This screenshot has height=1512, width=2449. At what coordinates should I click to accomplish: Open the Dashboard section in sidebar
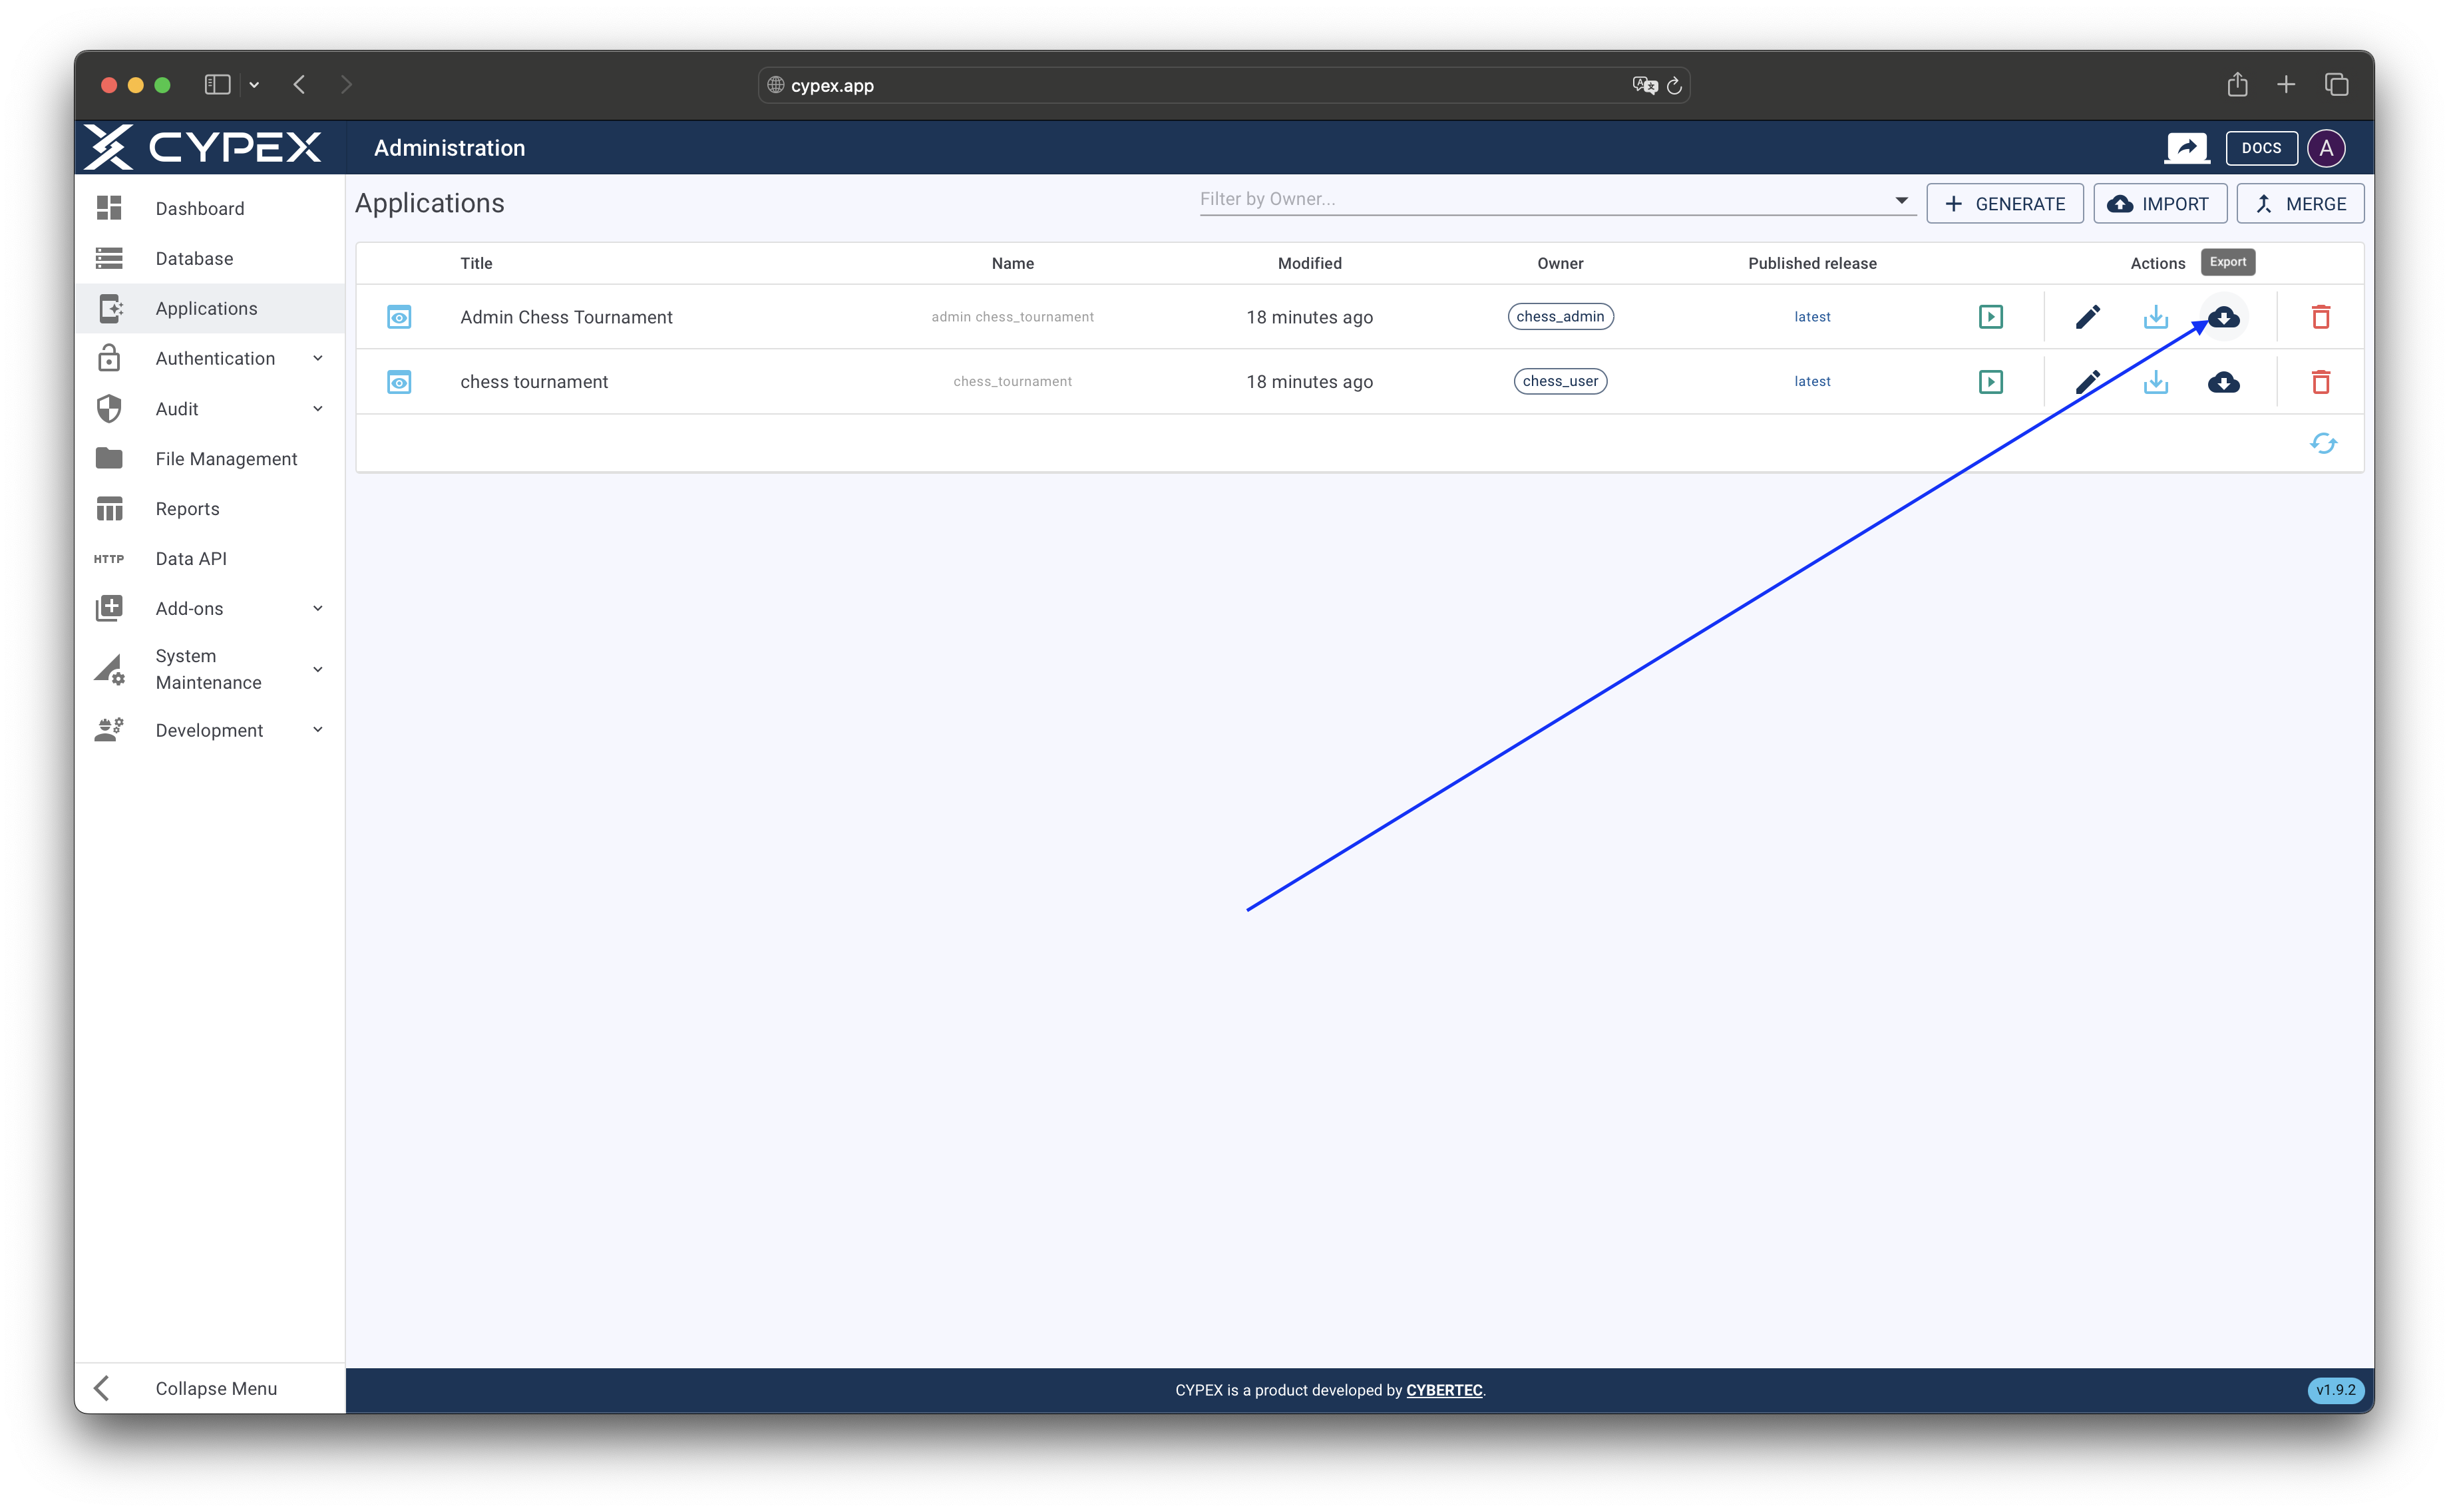[200, 208]
